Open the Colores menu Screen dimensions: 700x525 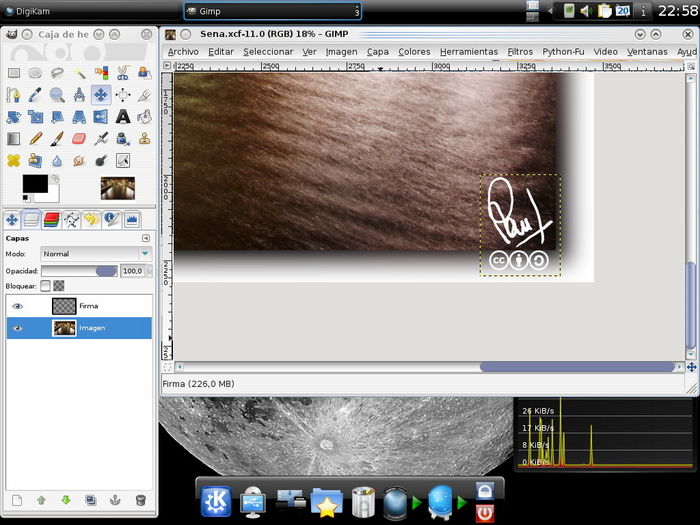(x=414, y=52)
